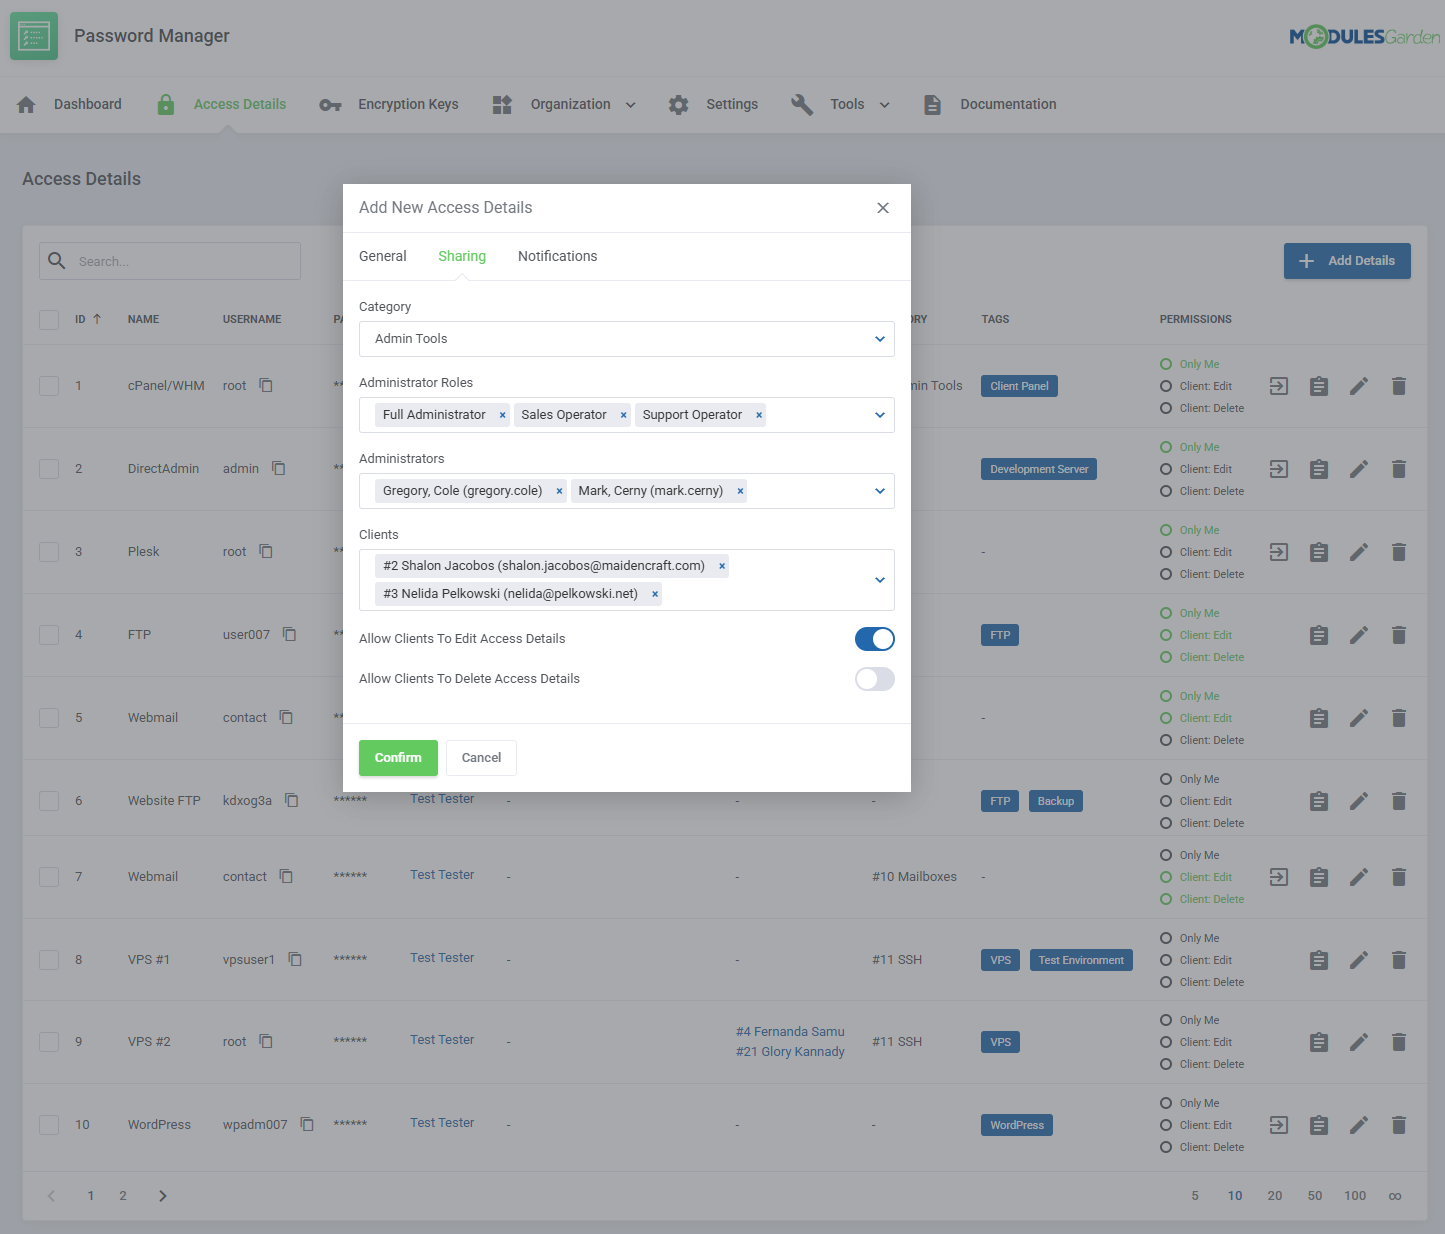Click the Cancel button
This screenshot has width=1445, height=1234.
[481, 758]
